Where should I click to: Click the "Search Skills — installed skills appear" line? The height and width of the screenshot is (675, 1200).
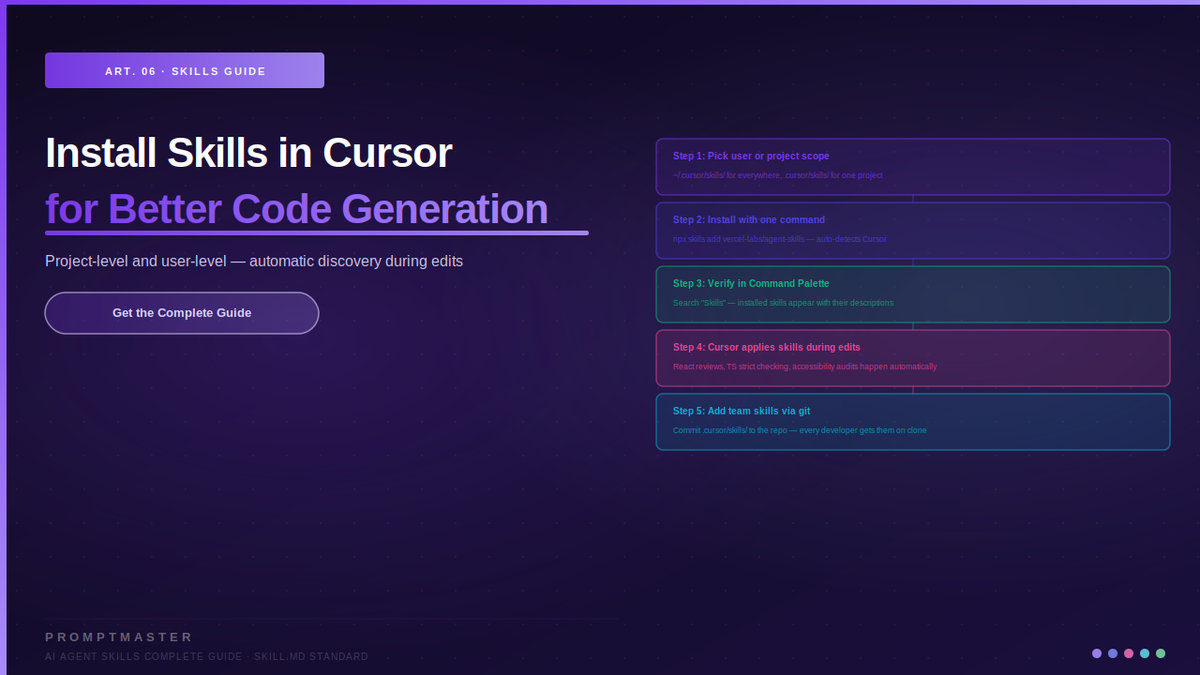[x=783, y=303]
